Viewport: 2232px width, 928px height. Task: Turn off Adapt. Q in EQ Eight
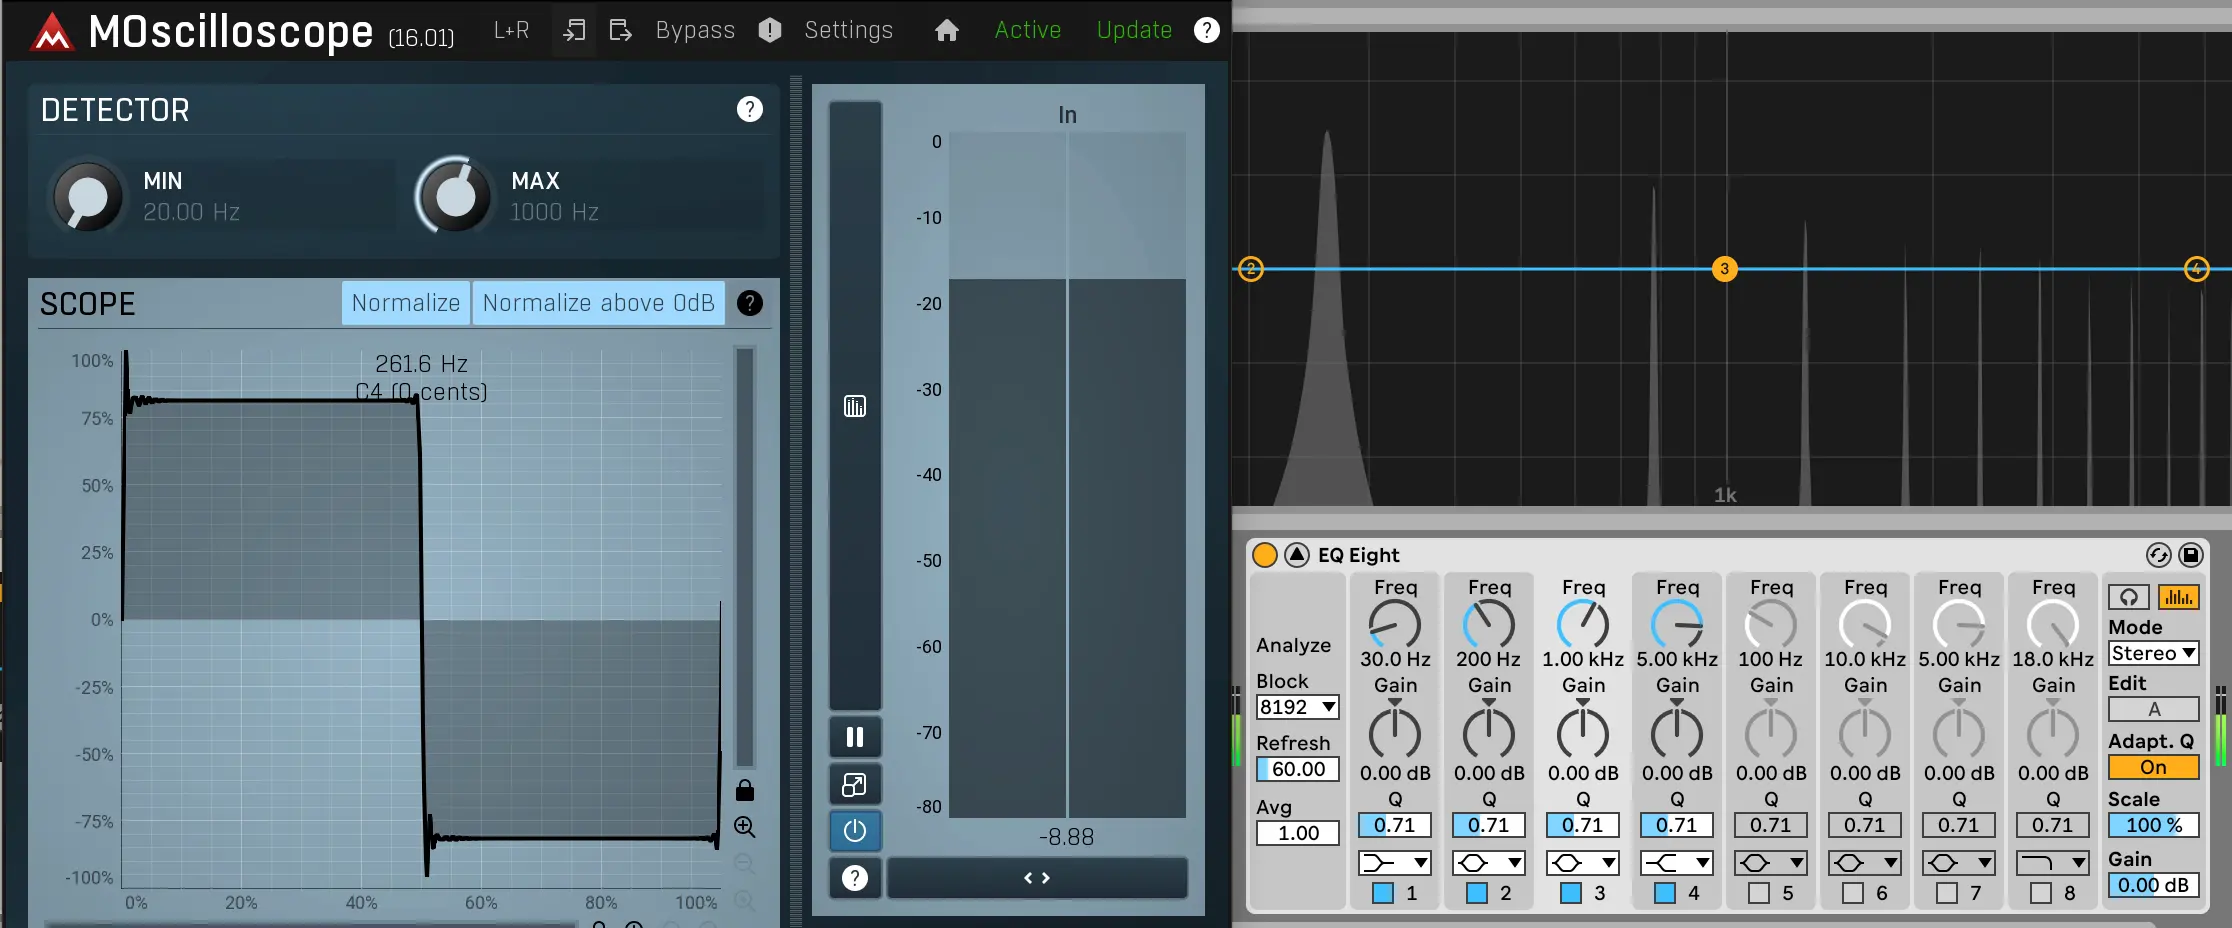coord(2152,767)
